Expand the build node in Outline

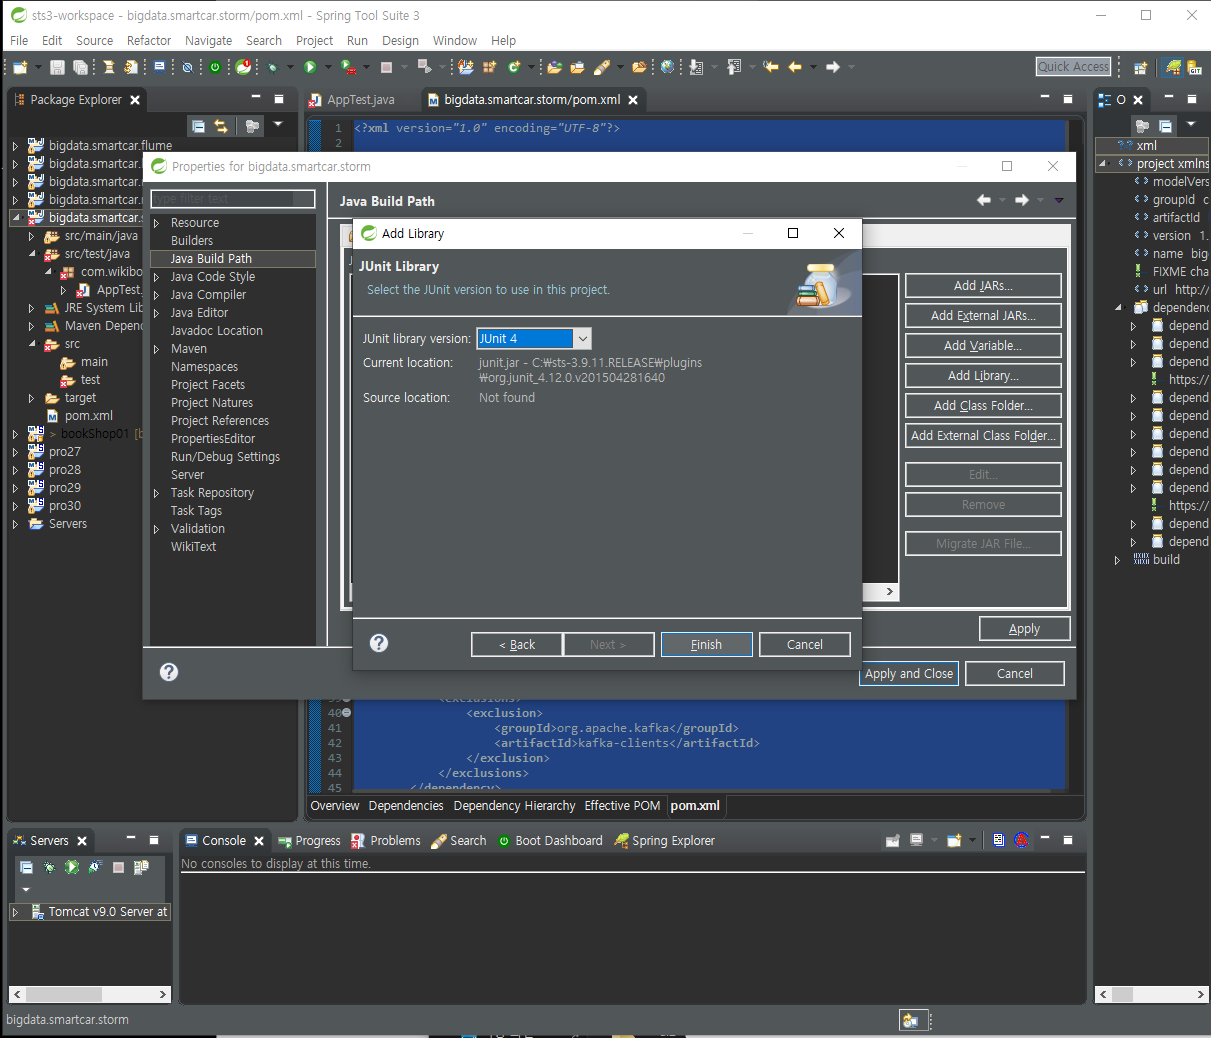click(1118, 560)
